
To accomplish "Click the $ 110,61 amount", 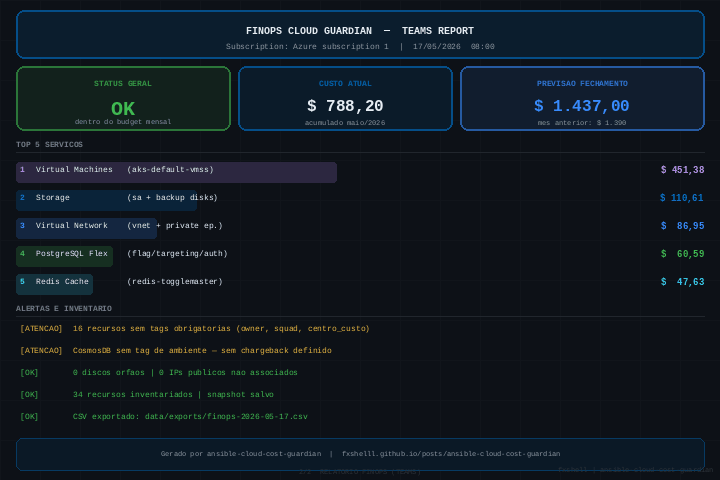I will coord(681,198).
